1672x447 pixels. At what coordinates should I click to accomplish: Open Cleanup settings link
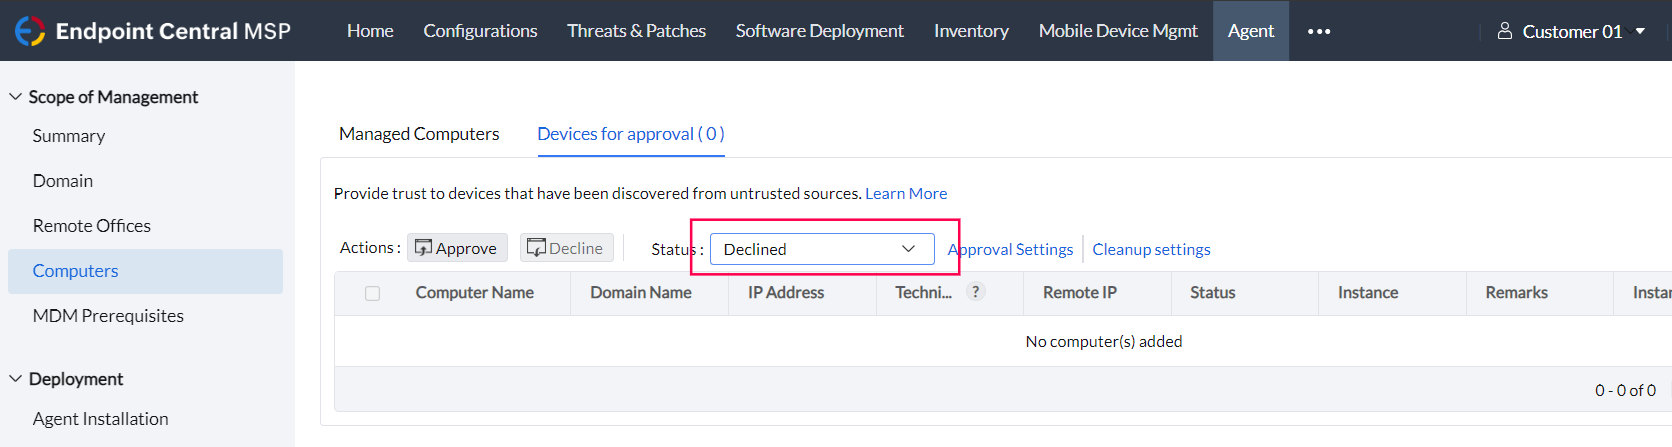point(1151,249)
